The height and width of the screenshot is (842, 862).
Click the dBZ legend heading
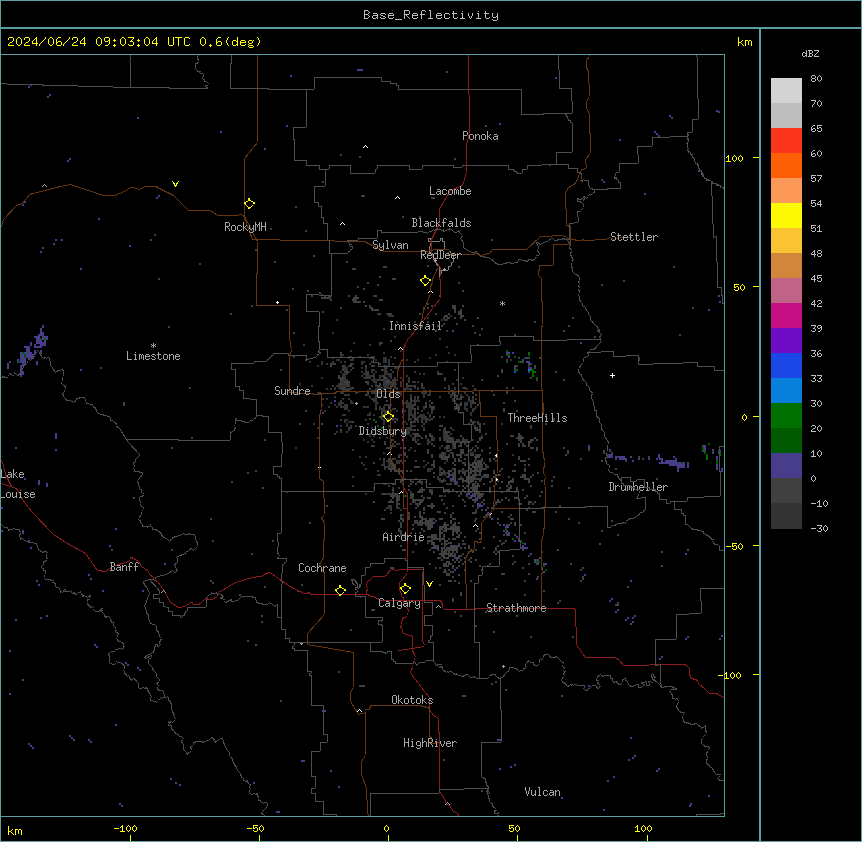[x=810, y=53]
